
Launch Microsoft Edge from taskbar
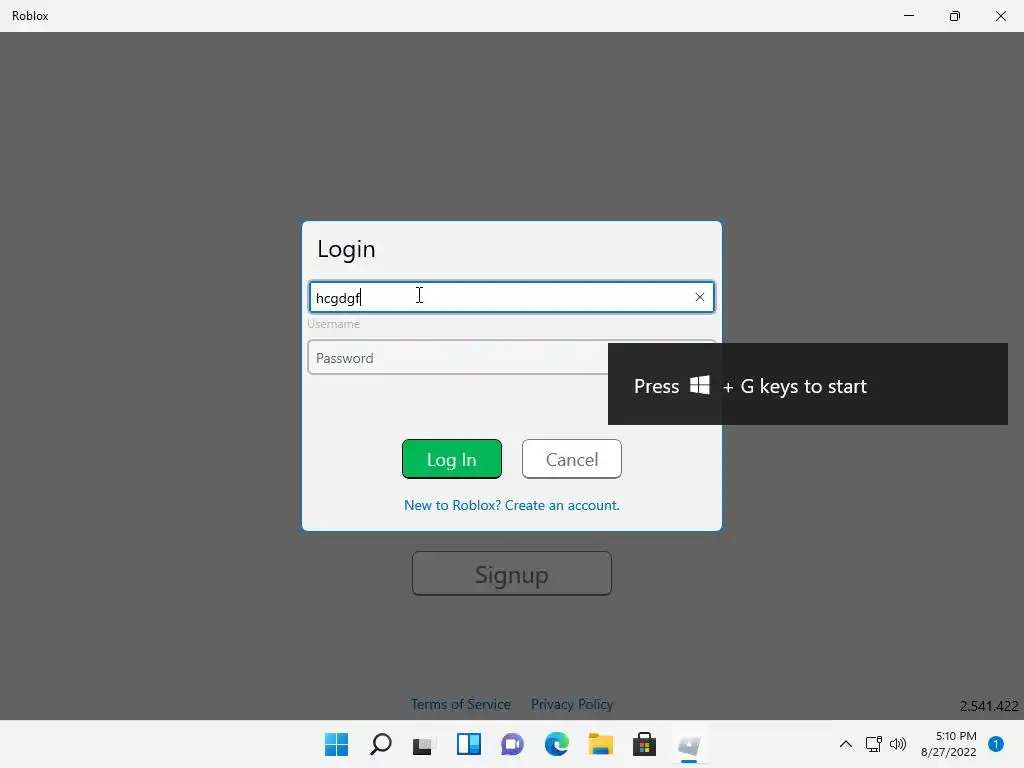556,744
